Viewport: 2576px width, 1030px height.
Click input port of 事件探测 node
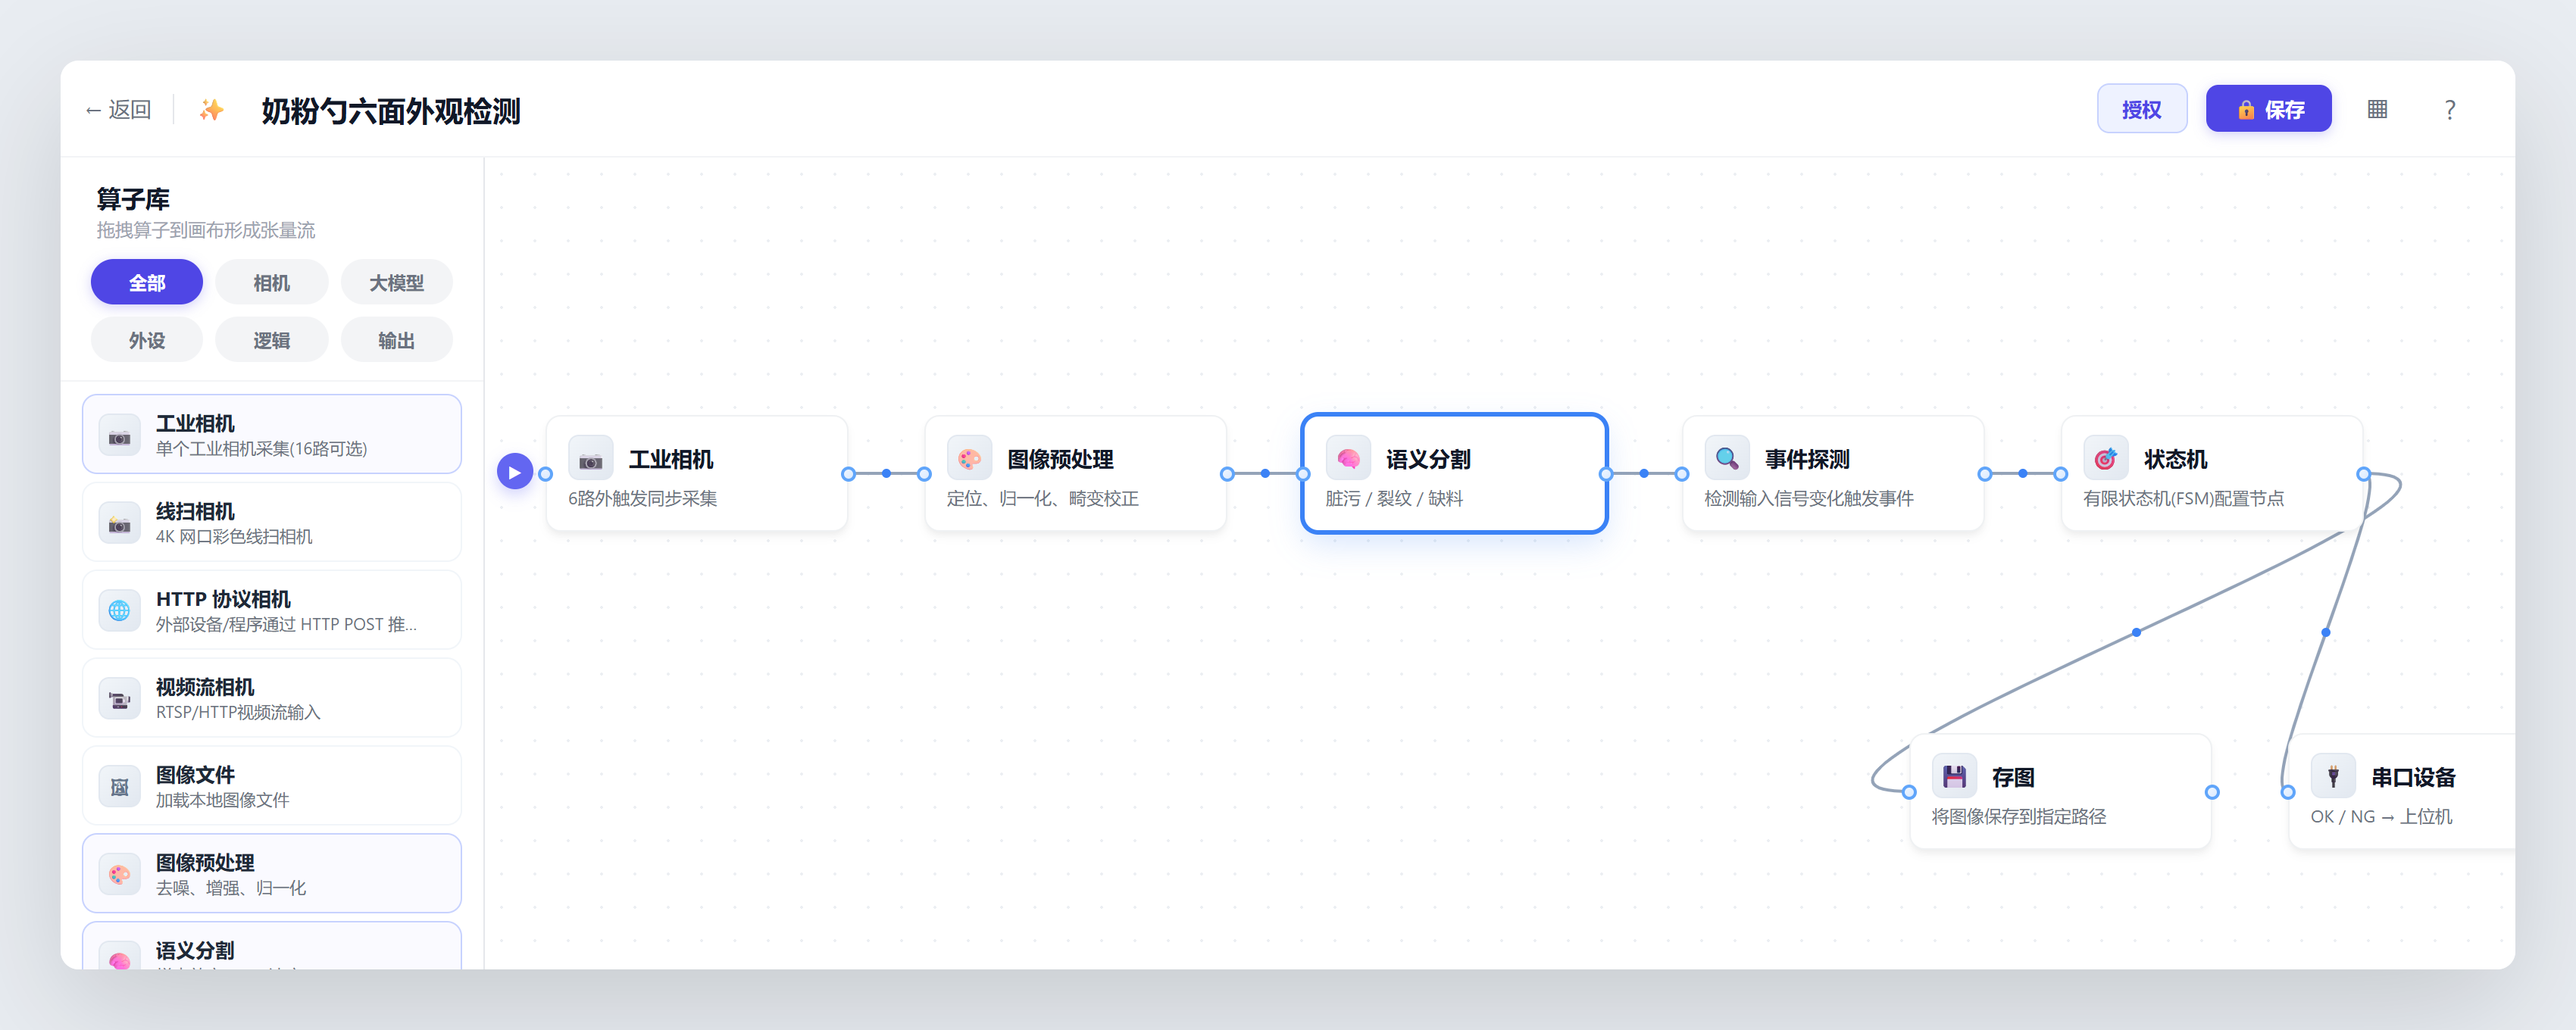click(1682, 474)
